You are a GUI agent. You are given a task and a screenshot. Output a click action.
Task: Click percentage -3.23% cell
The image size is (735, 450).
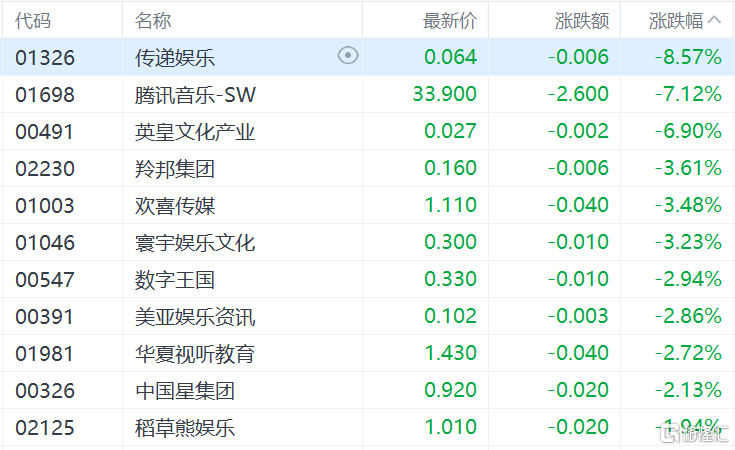[688, 242]
